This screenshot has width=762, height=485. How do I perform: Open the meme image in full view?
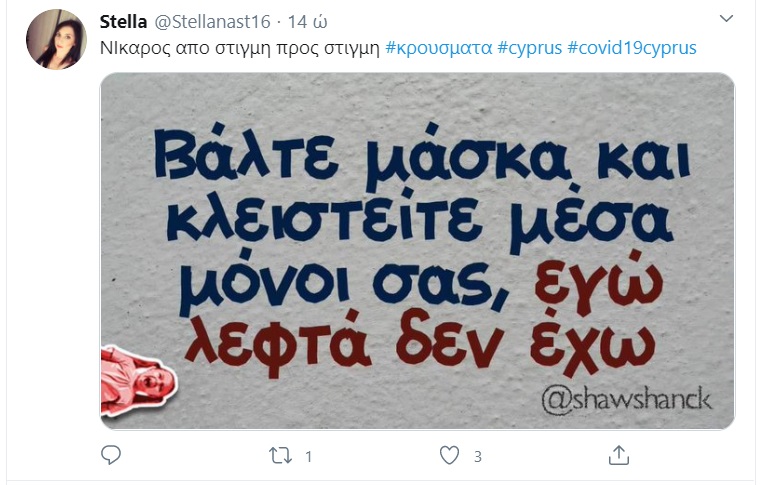[417, 251]
